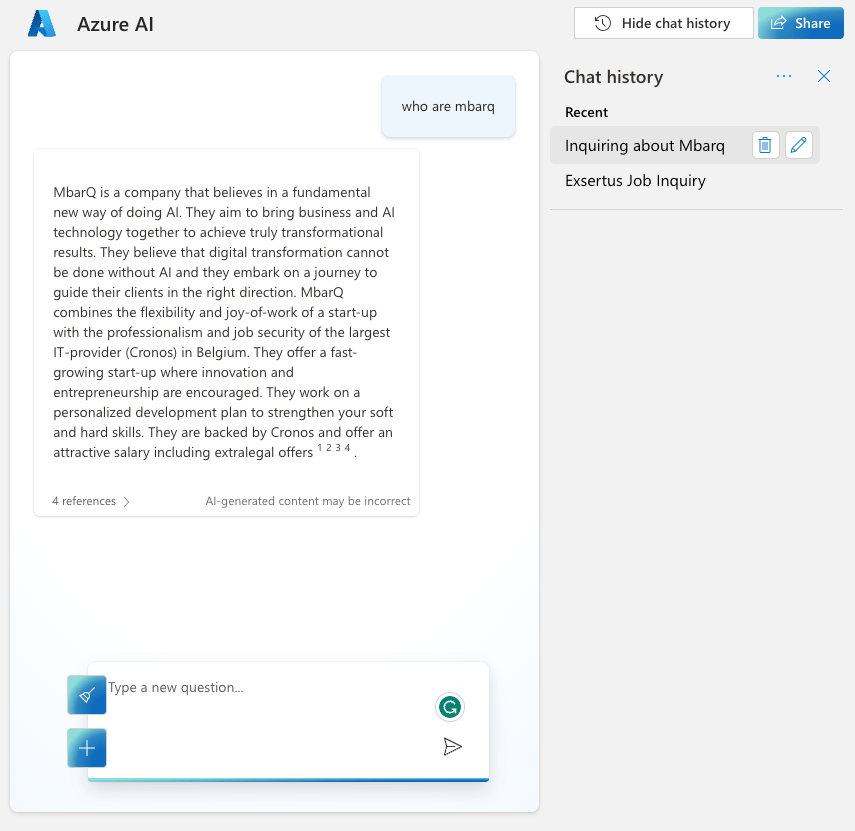Open the Grammarly icon in the input box
The image size is (855, 831).
coord(450,708)
